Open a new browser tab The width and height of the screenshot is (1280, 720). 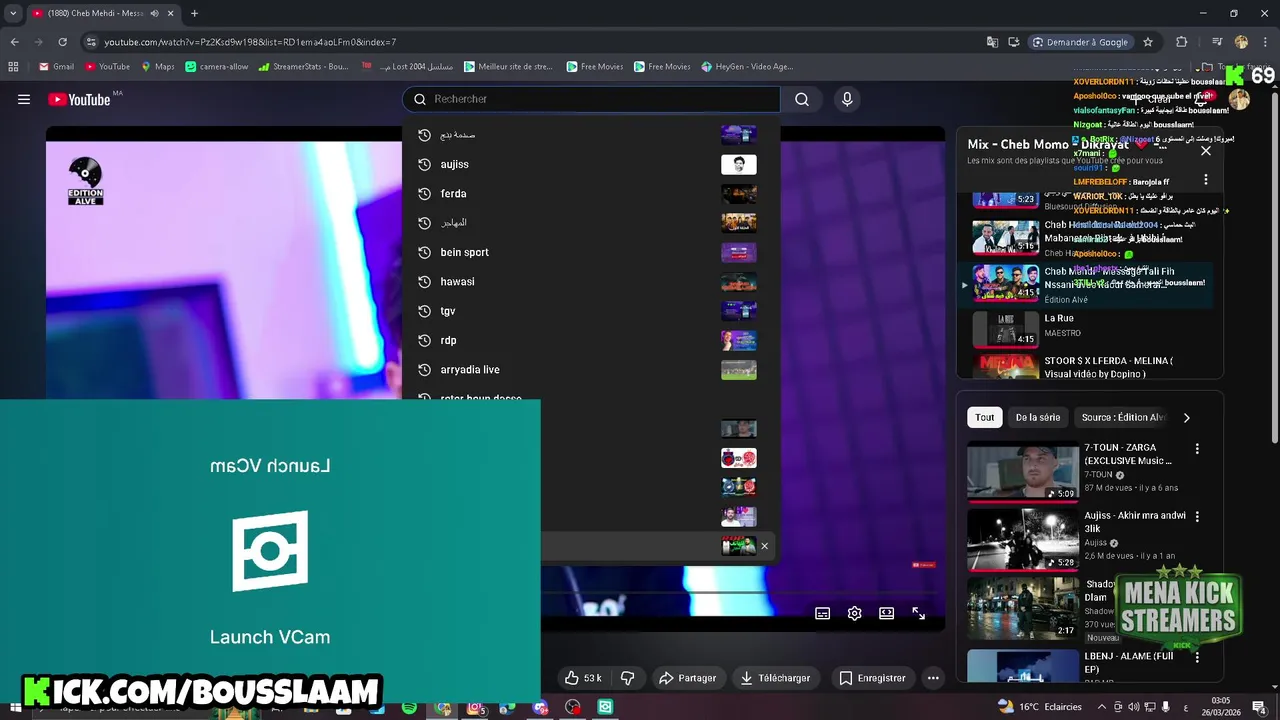click(x=194, y=13)
